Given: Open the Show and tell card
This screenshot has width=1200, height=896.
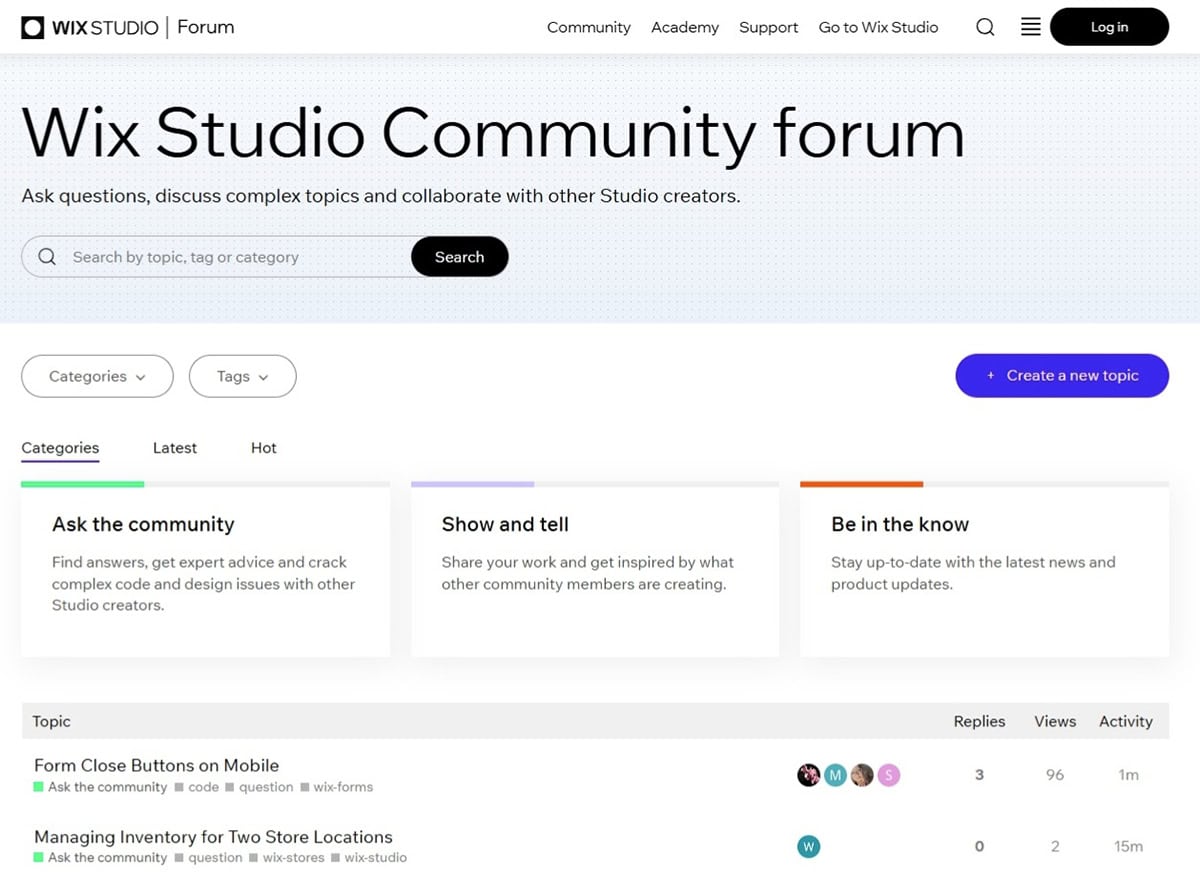Looking at the screenshot, I should pos(595,569).
